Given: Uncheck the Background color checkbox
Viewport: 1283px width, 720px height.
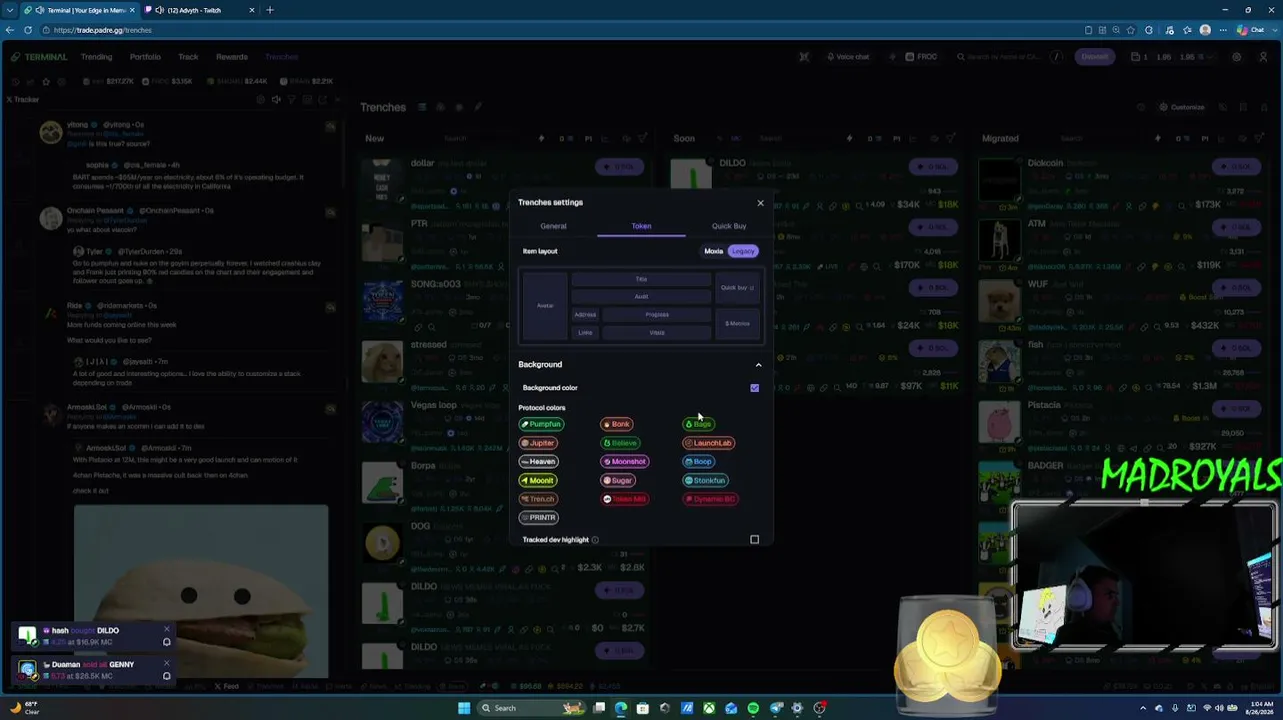Looking at the screenshot, I should 755,388.
